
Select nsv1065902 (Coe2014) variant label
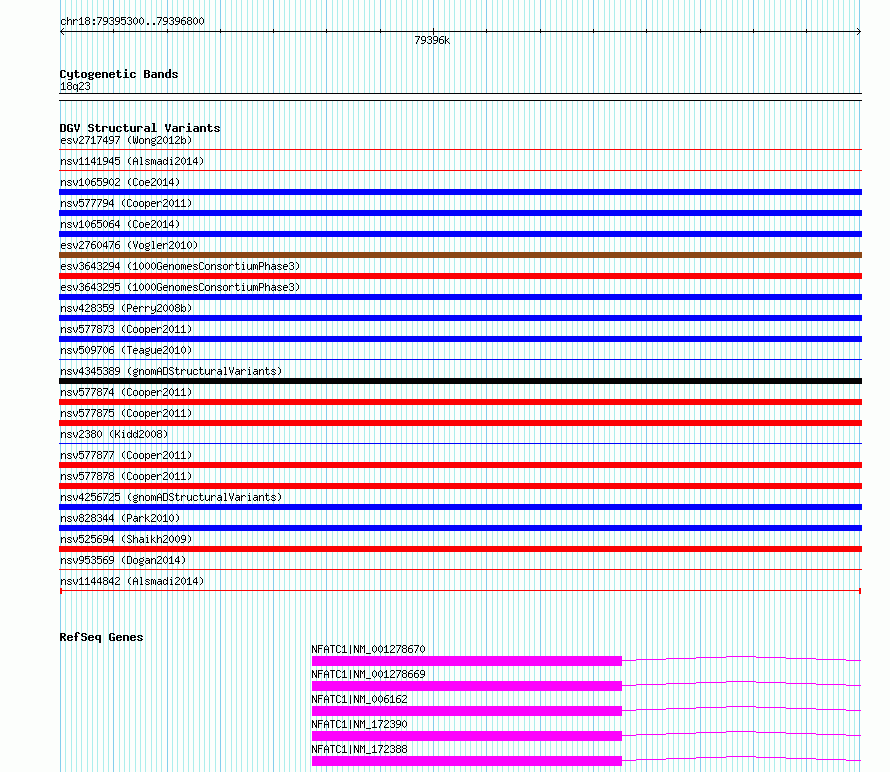tap(120, 182)
